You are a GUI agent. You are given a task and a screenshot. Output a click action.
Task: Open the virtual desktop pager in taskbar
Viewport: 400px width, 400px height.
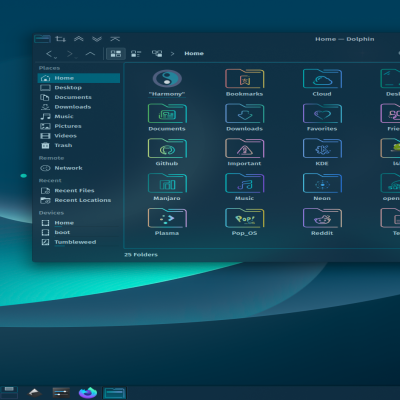pyautogui.click(x=9, y=393)
